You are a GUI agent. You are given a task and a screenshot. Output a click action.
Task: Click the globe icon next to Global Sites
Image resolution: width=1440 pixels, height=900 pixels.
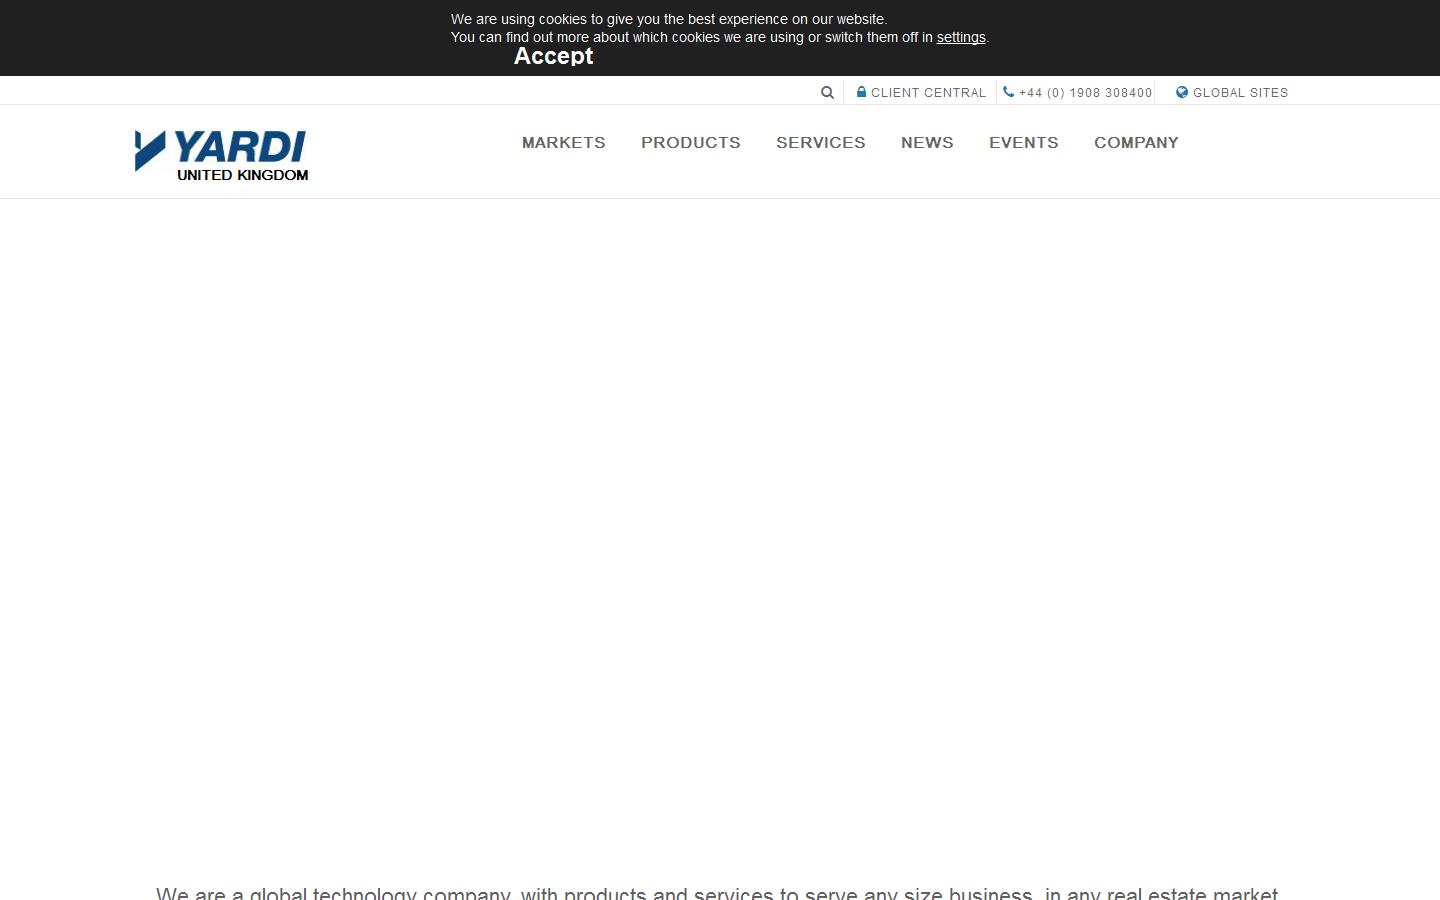(1182, 92)
